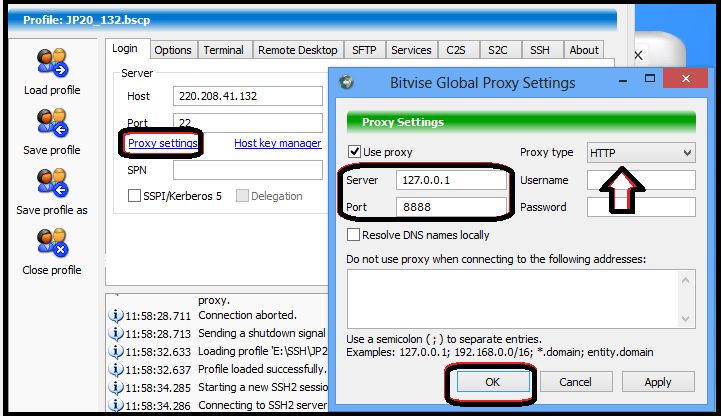Click the X button behind the dialog
Image resolution: width=721 pixels, height=416 pixels.
point(638,56)
